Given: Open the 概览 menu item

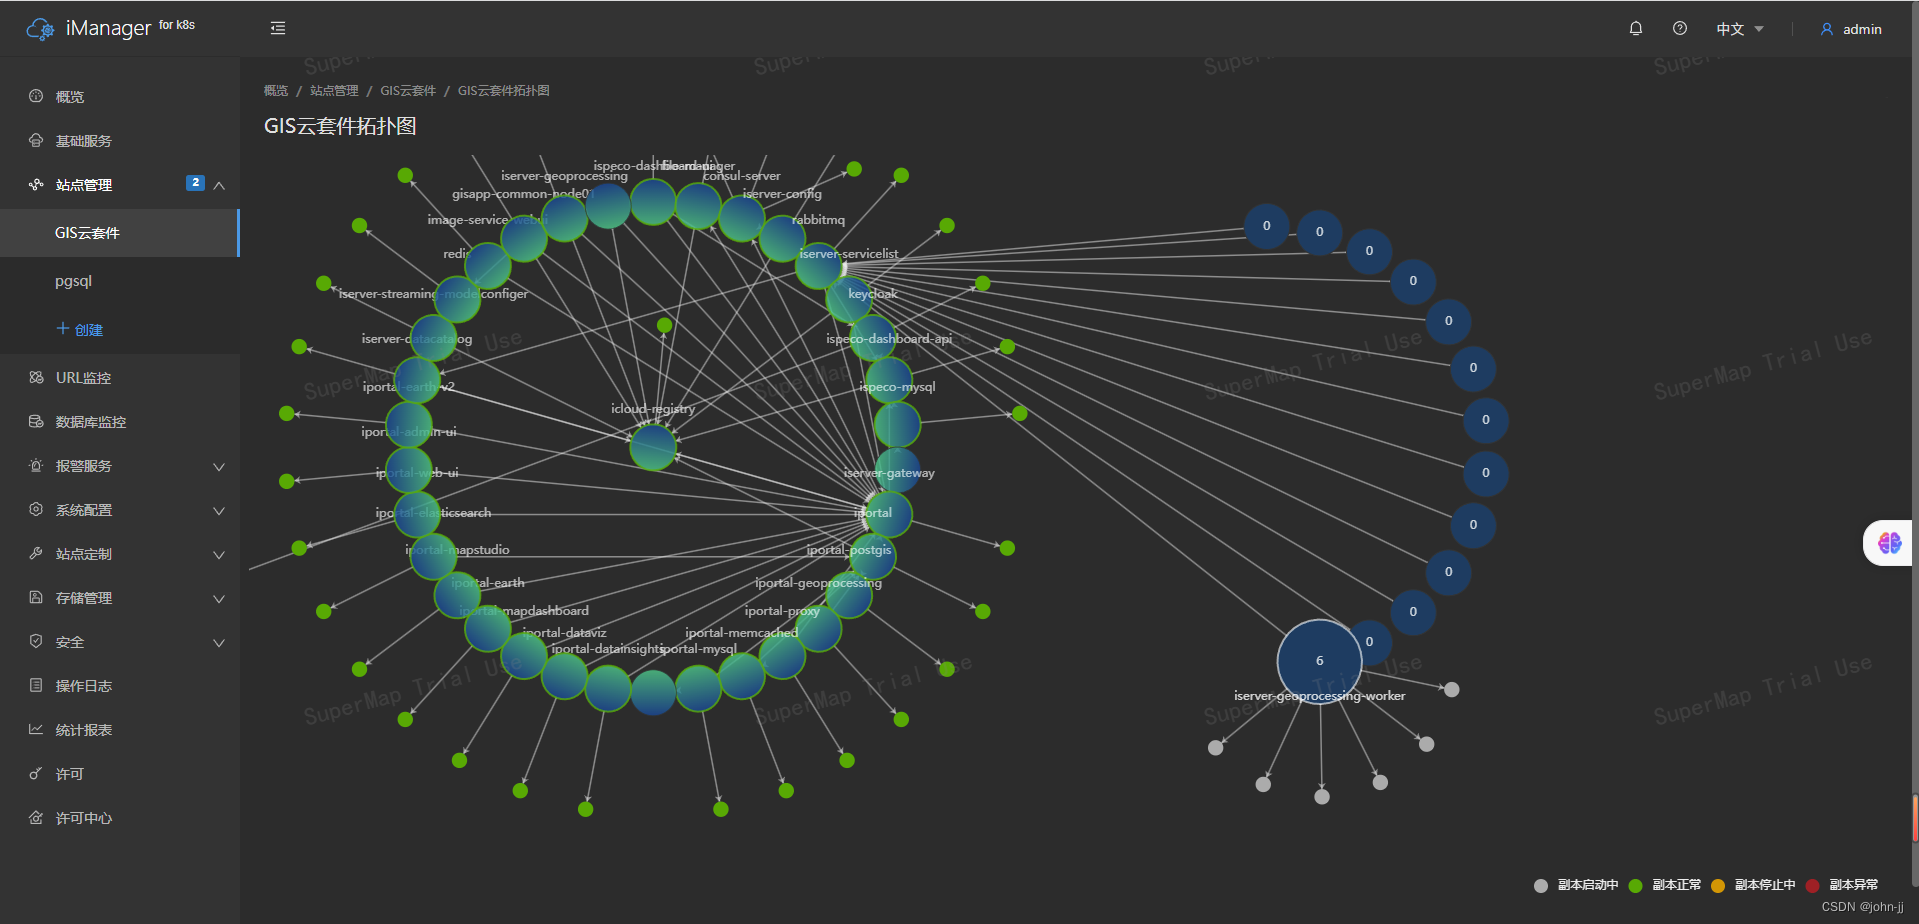Looking at the screenshot, I should click(120, 96).
